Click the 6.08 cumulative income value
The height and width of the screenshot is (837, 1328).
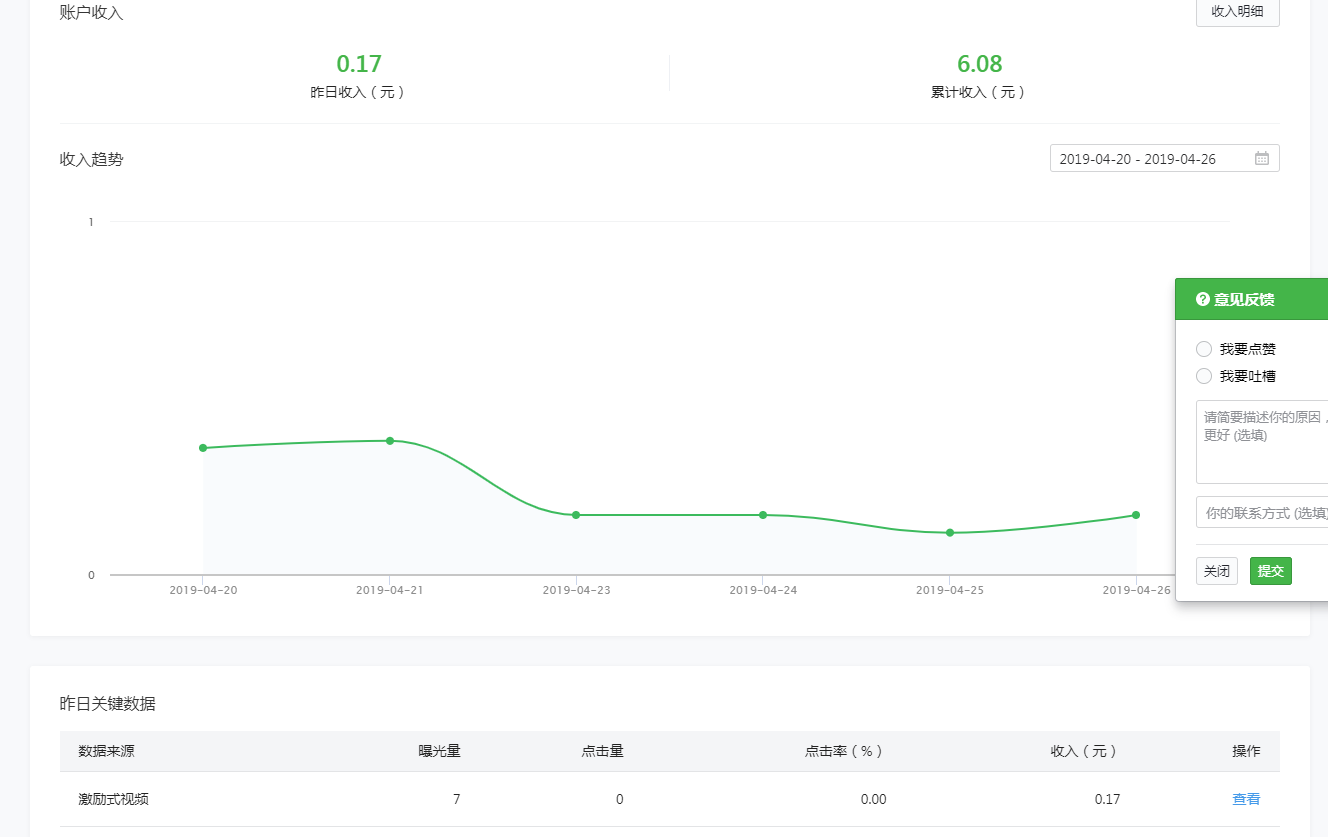[x=980, y=64]
